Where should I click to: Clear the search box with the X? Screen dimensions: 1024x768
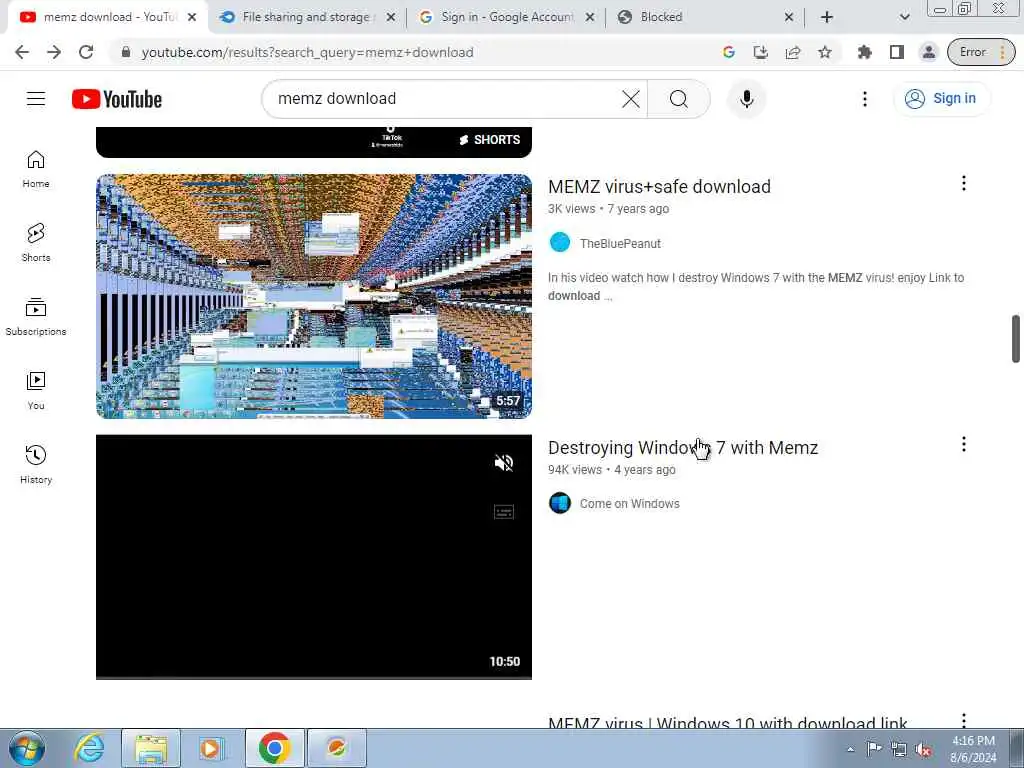[x=630, y=99]
